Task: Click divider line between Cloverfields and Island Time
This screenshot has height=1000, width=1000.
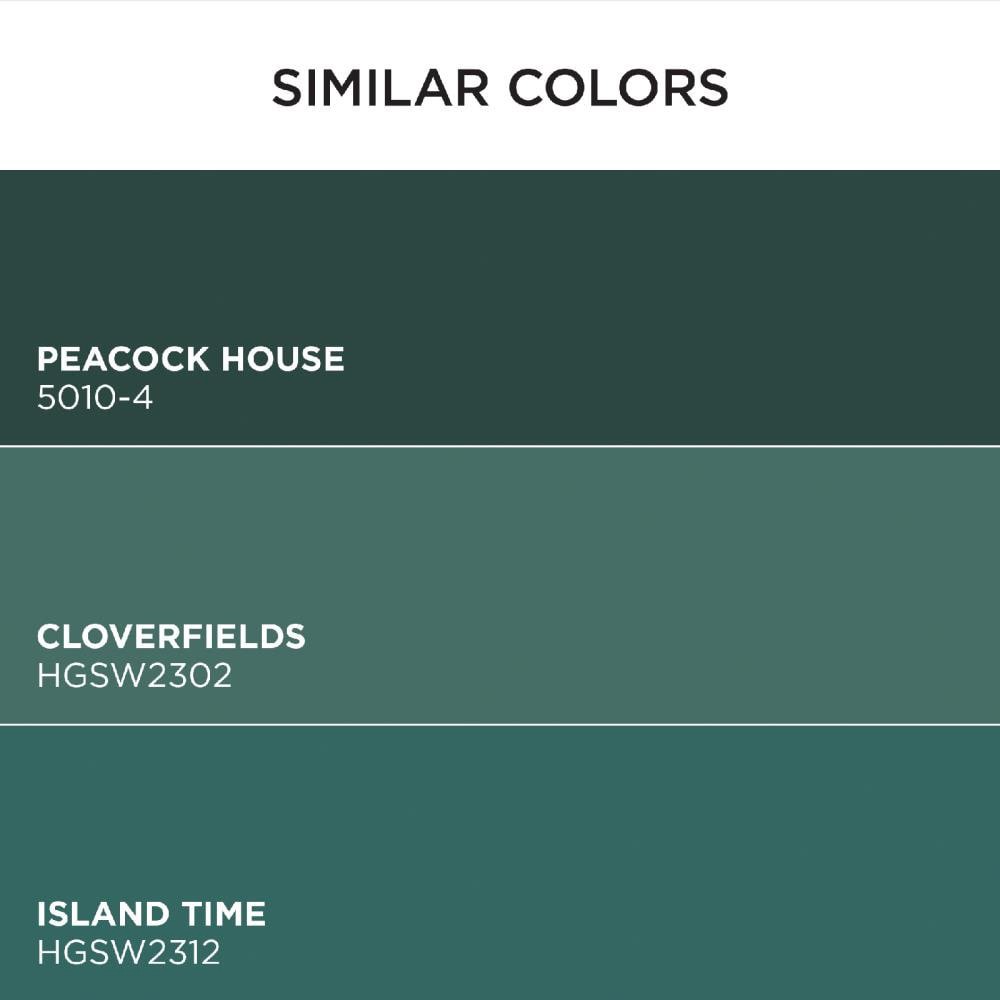Action: pos(500,724)
